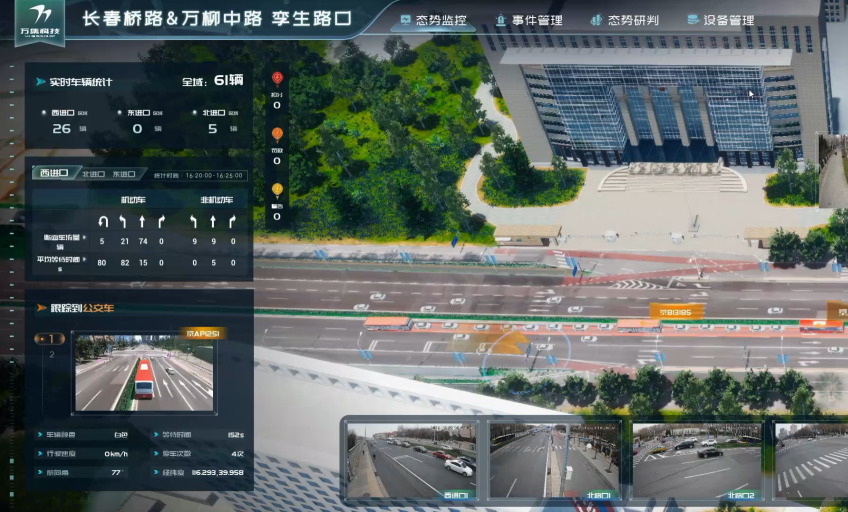Screen dimensions: 848x512
Task: Click the orange arrow beside 跟踪到公交车
Action: [x=41, y=308]
